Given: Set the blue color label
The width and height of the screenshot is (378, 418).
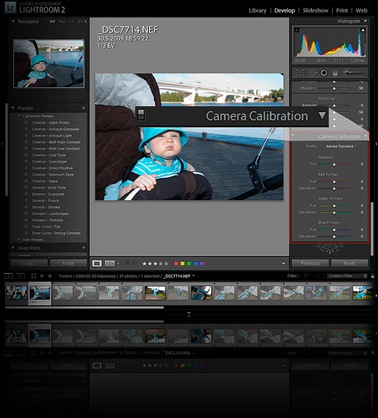Looking at the screenshot, I should [195, 264].
